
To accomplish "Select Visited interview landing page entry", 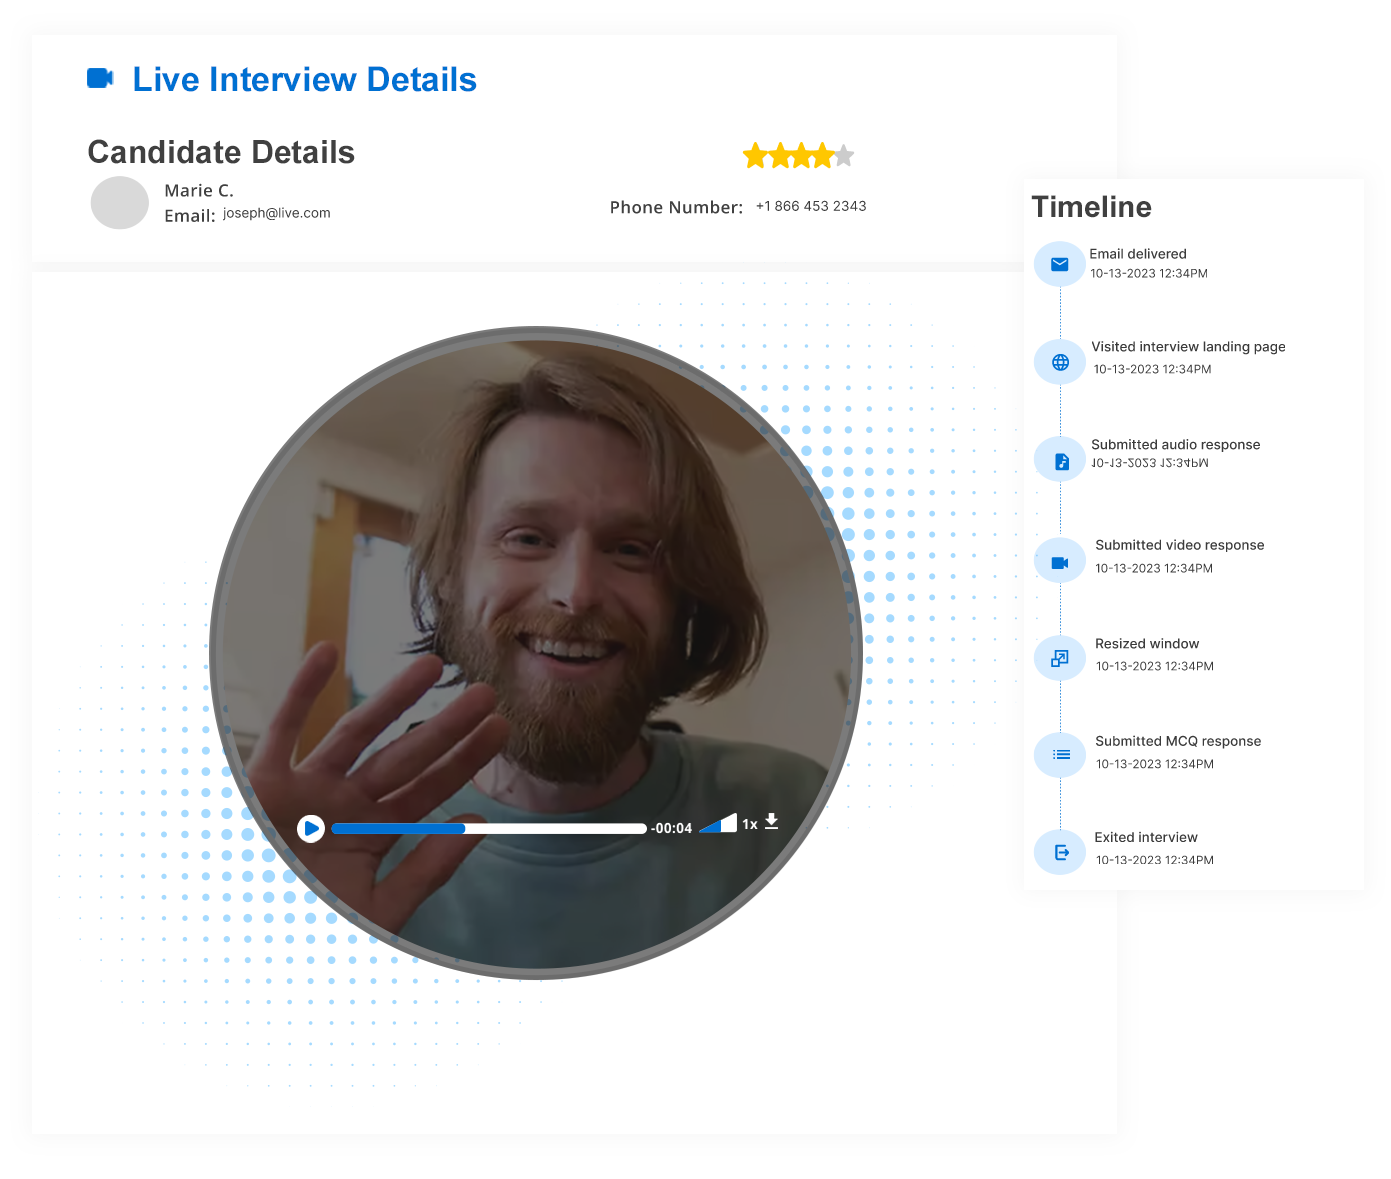I will coord(1160,362).
